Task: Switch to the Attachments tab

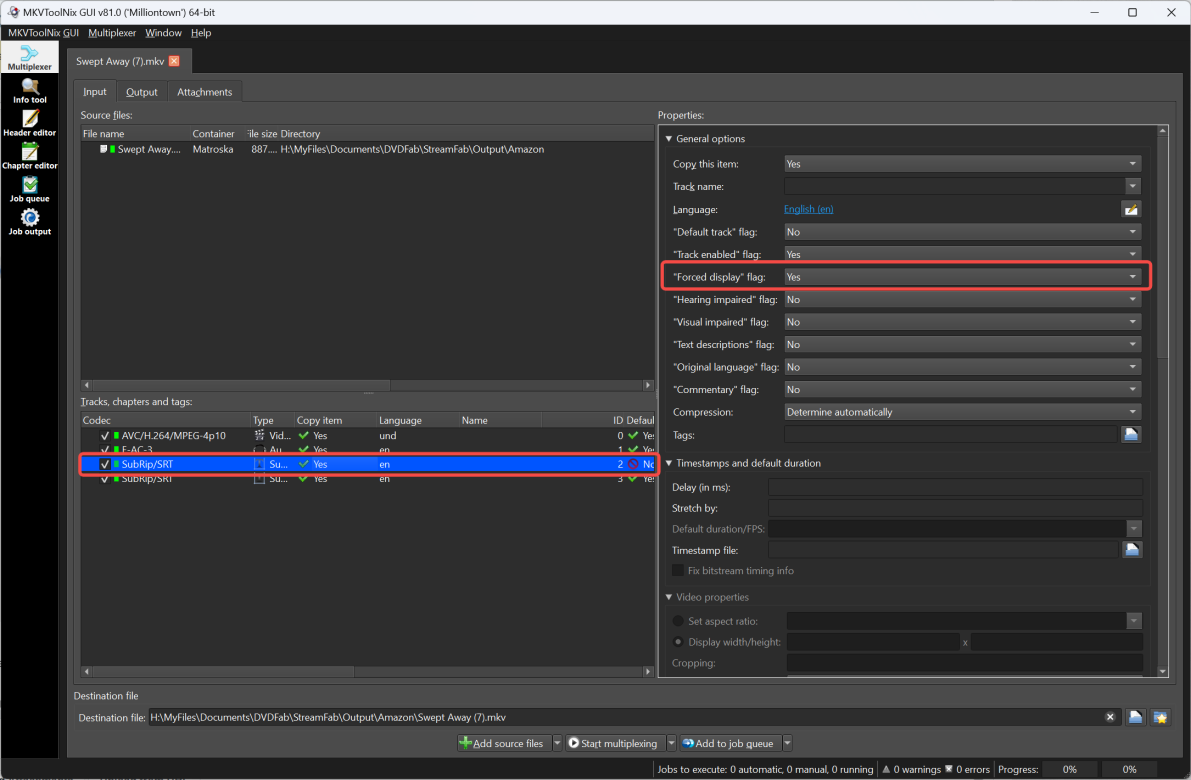Action: (x=204, y=92)
